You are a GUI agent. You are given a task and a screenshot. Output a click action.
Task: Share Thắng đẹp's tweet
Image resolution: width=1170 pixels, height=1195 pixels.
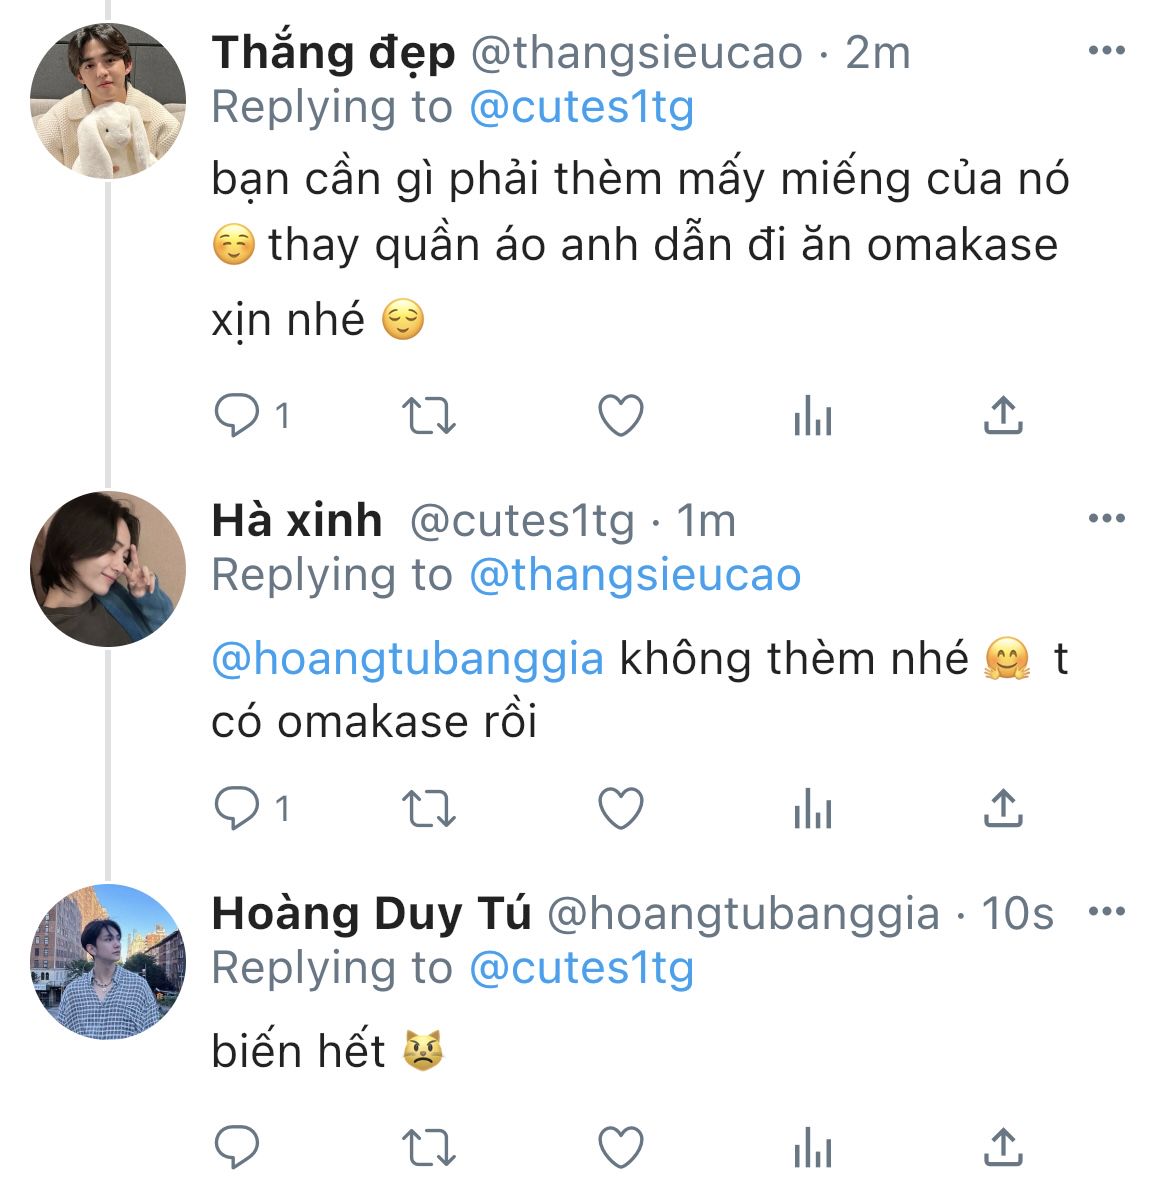pyautogui.click(x=1002, y=416)
